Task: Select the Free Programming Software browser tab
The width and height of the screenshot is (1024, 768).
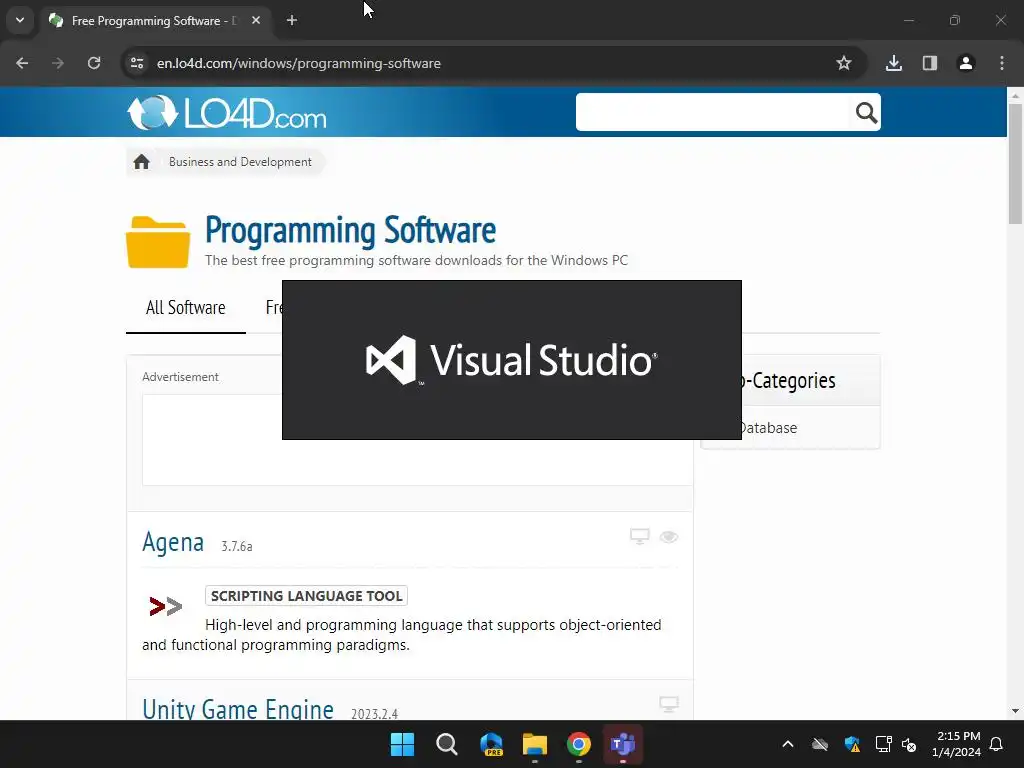Action: pyautogui.click(x=155, y=20)
